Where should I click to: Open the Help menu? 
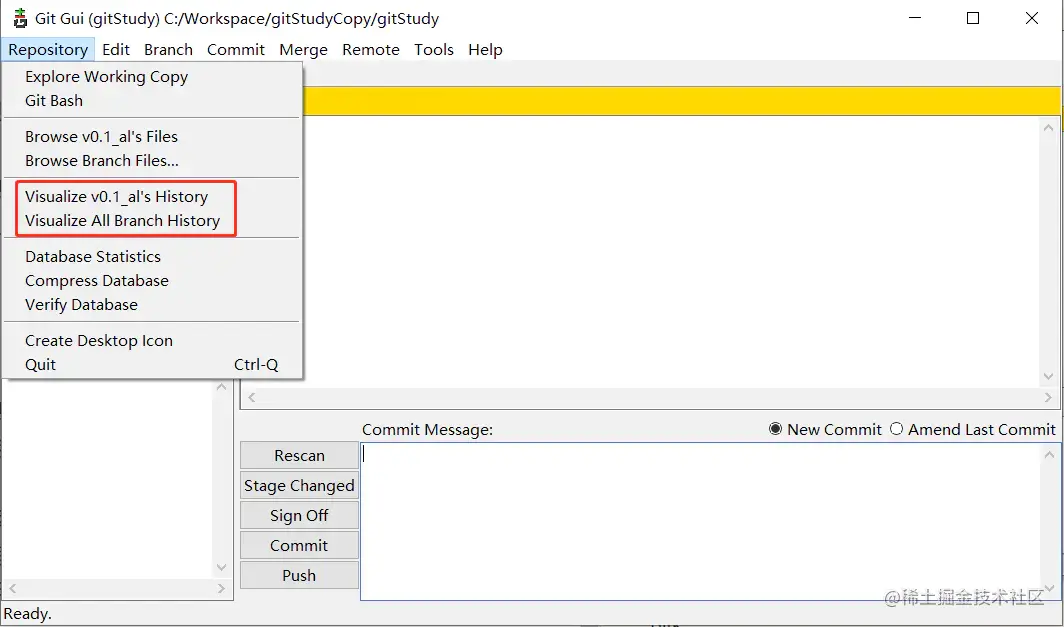[x=485, y=50]
